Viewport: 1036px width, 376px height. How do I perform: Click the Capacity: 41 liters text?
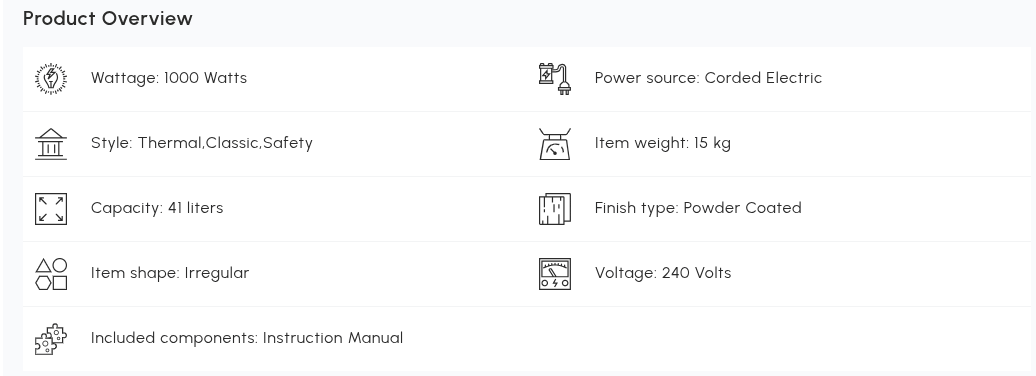click(x=157, y=208)
